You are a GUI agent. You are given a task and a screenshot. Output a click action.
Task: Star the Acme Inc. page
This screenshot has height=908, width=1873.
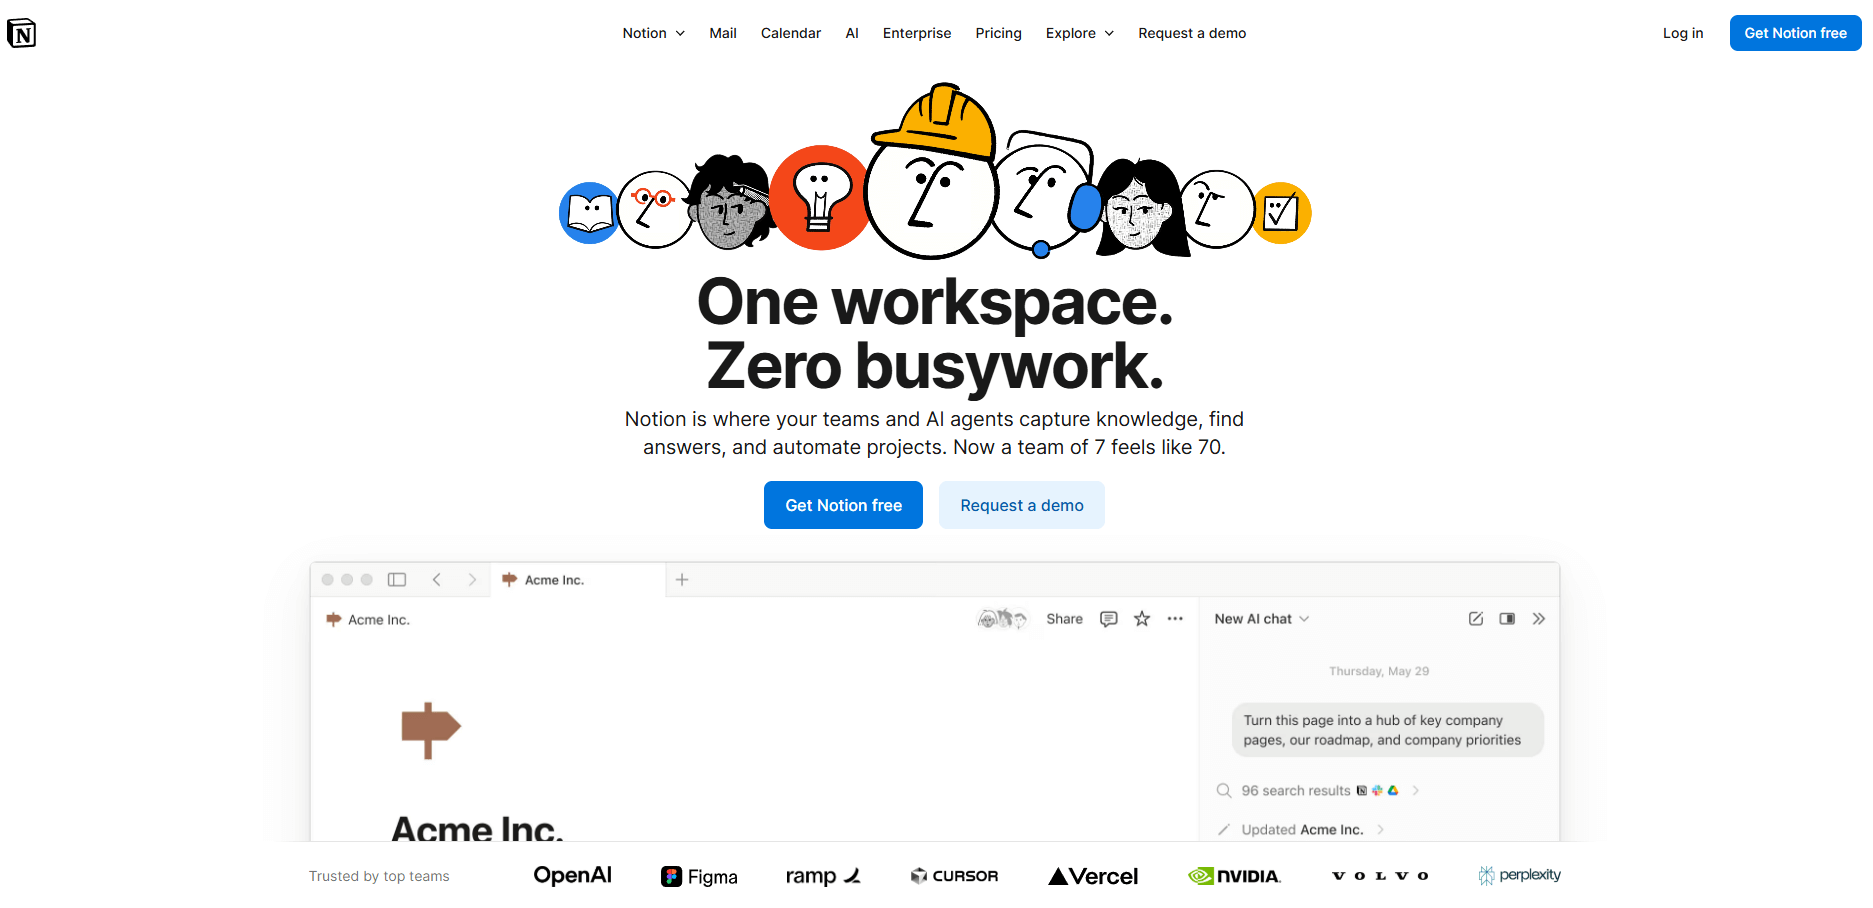click(1142, 619)
